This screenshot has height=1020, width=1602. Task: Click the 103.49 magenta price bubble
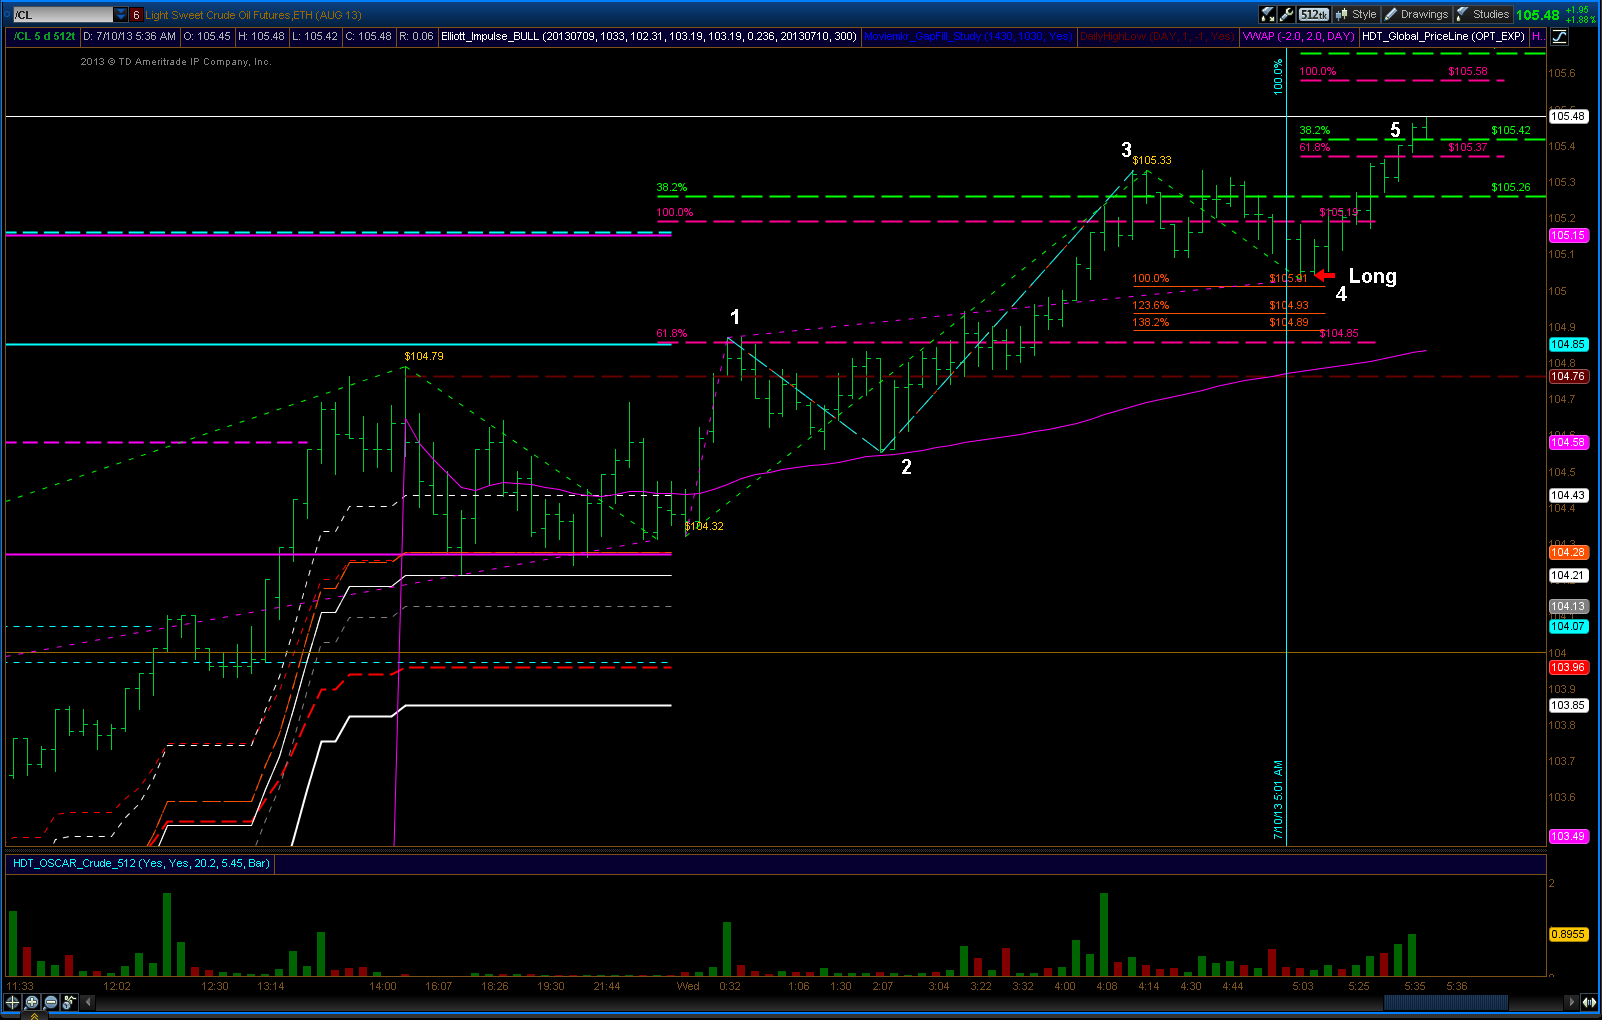tap(1568, 836)
